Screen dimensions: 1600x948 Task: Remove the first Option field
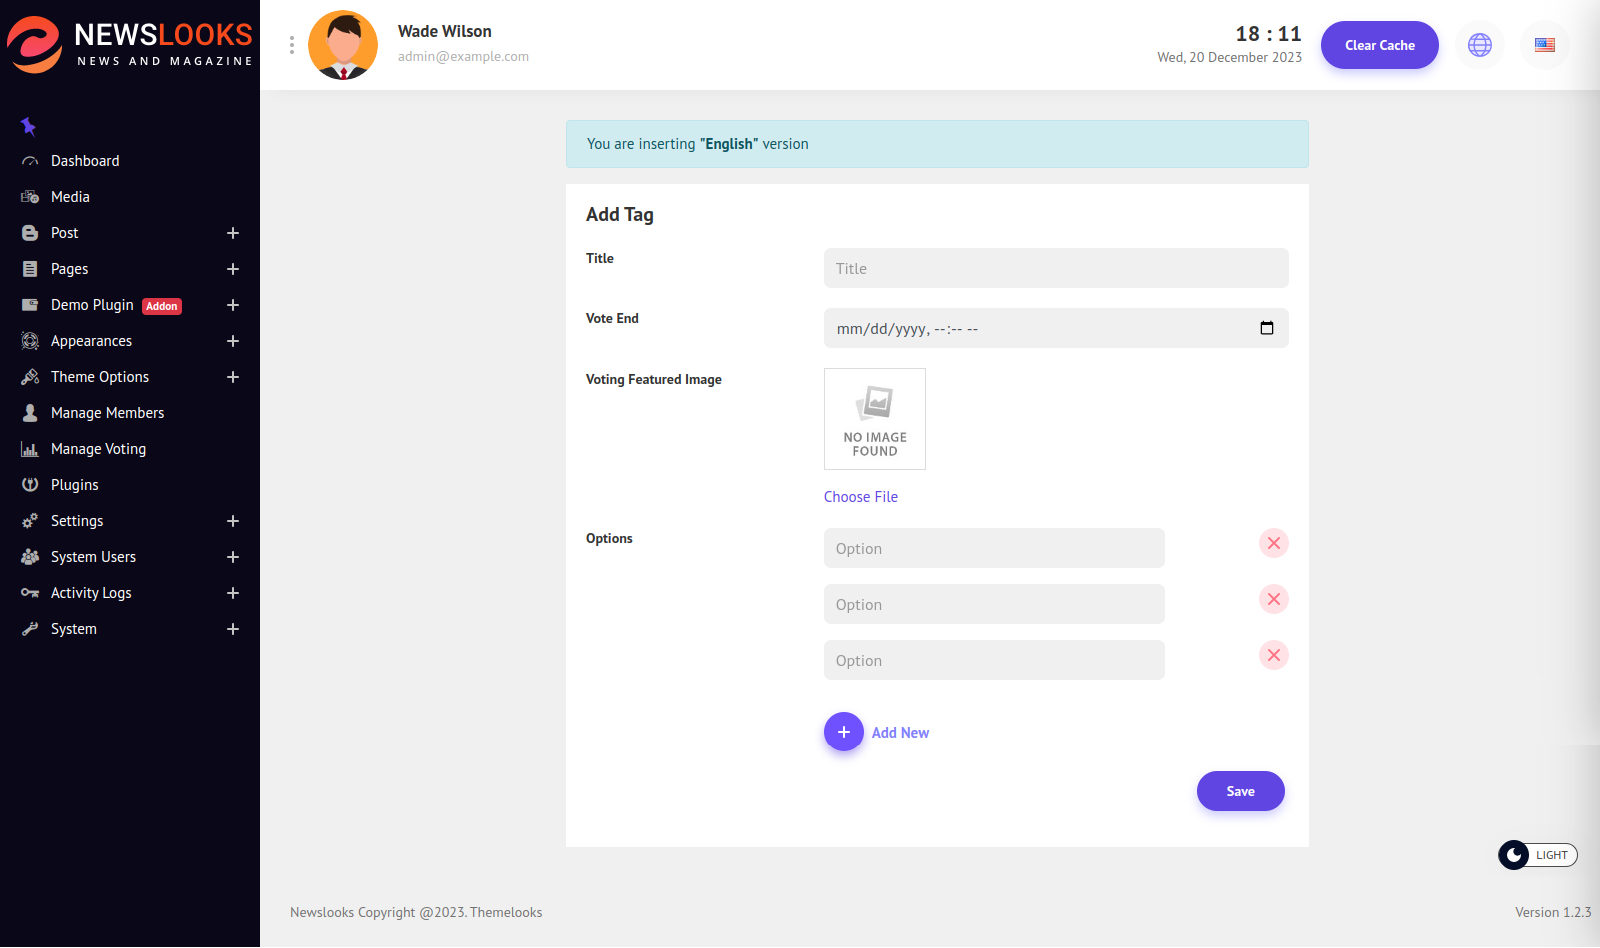[x=1273, y=543]
